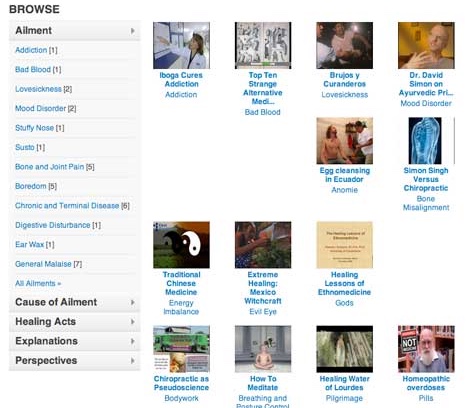The height and width of the screenshot is (408, 472).
Task: Open the Perspectives heading
Action: pos(46,360)
